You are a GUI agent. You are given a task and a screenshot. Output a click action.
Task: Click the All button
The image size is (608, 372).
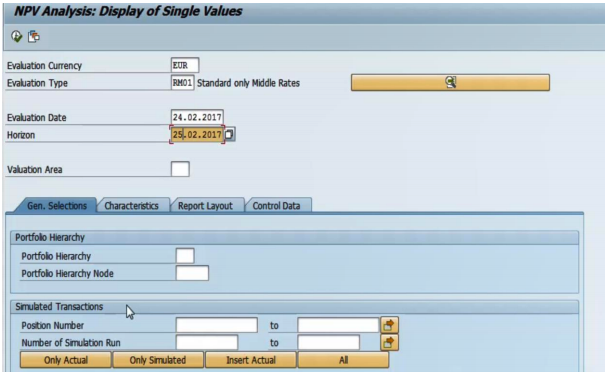[x=343, y=360]
